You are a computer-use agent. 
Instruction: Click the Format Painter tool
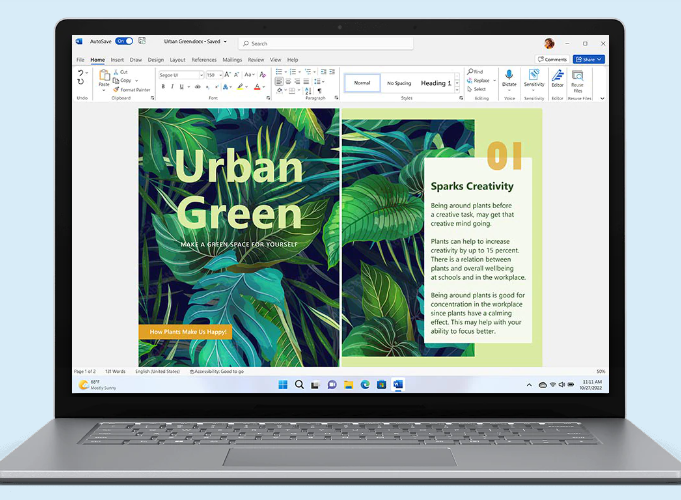133,89
